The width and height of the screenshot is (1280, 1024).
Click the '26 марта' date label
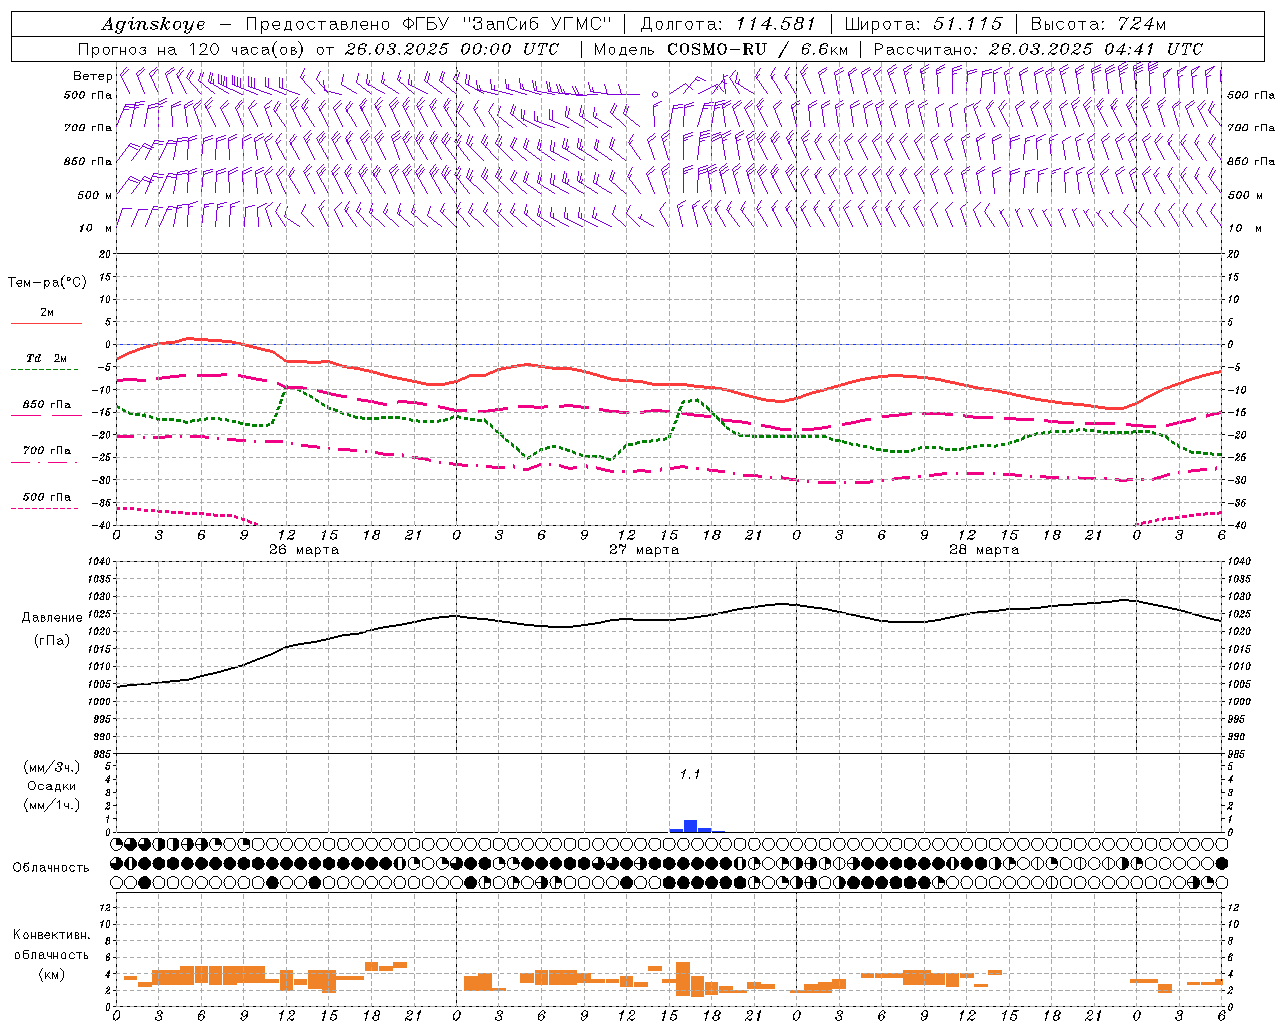point(304,550)
